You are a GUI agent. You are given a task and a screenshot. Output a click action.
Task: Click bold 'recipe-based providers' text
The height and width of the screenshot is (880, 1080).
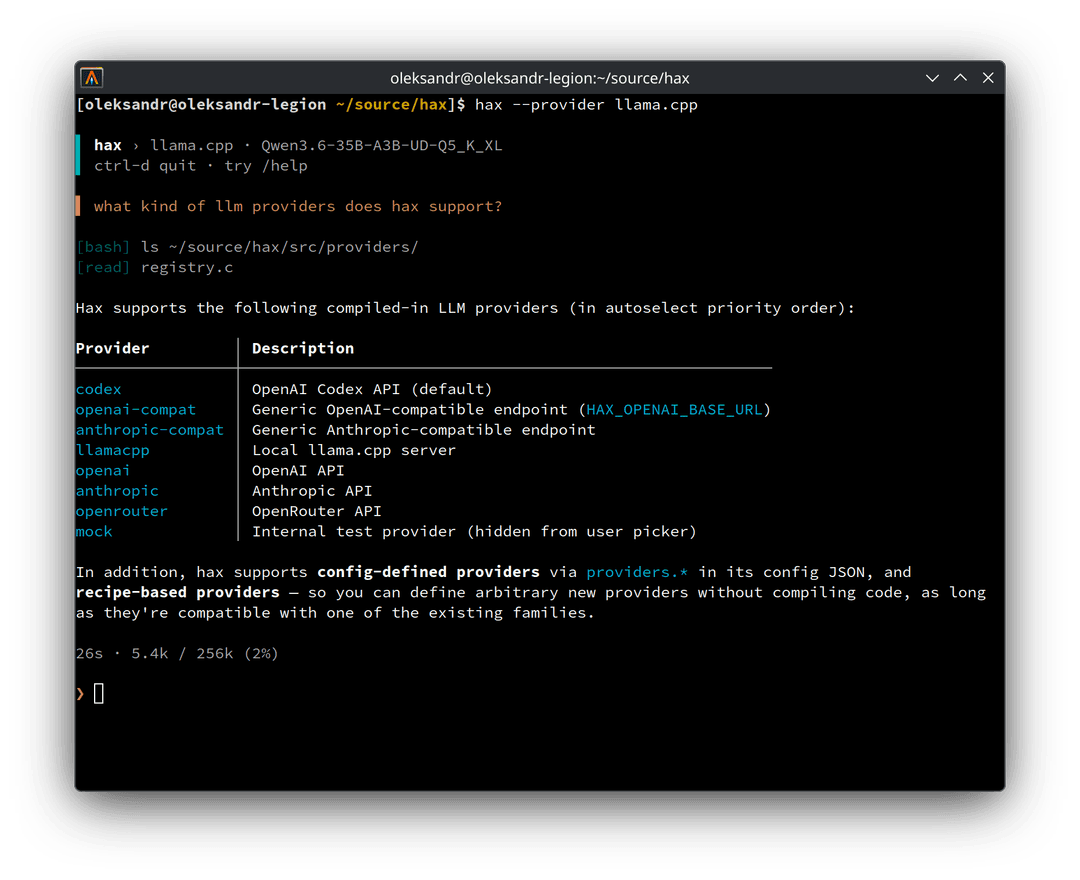177,593
